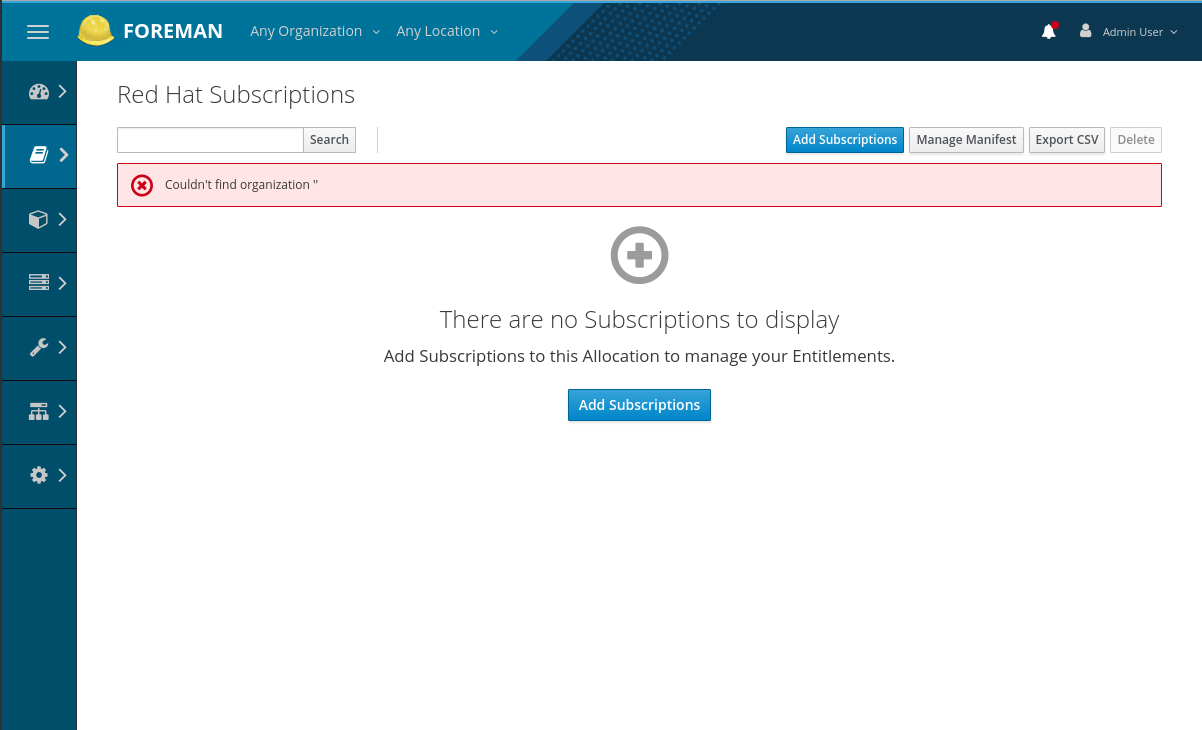Expand chevron next to network icon

click(x=63, y=411)
